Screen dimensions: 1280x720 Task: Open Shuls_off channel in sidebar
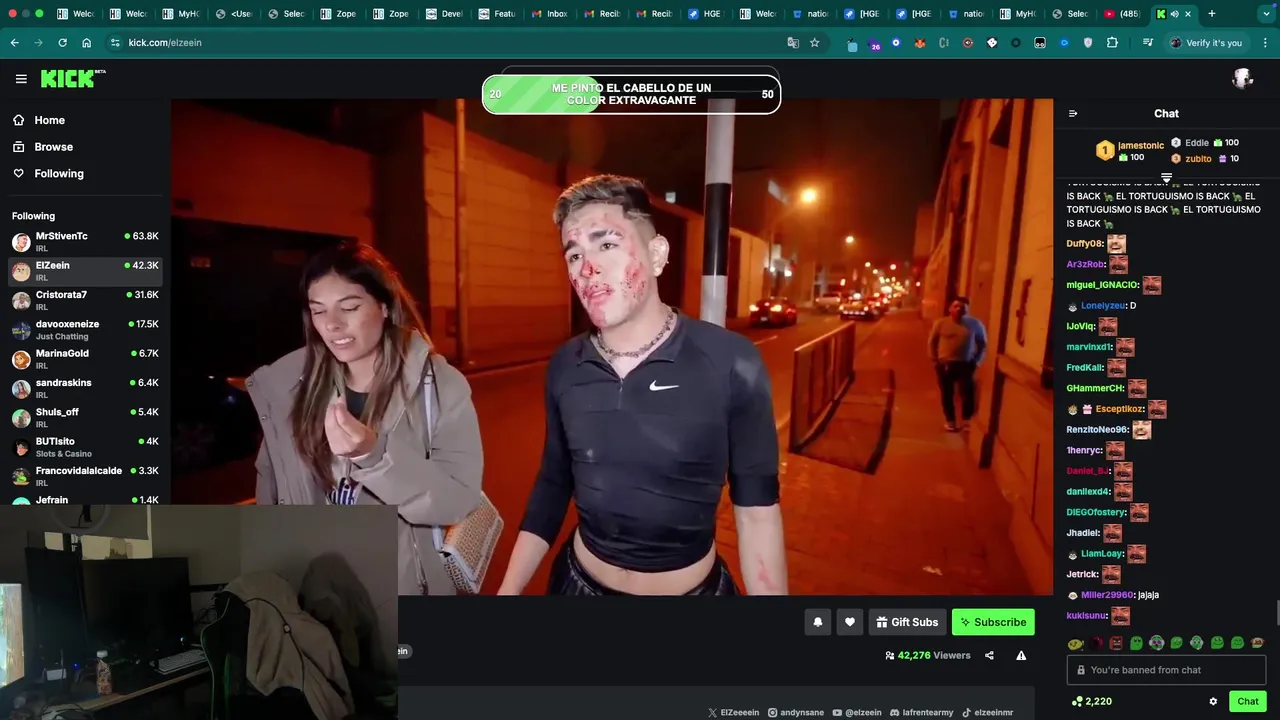[x=85, y=417]
